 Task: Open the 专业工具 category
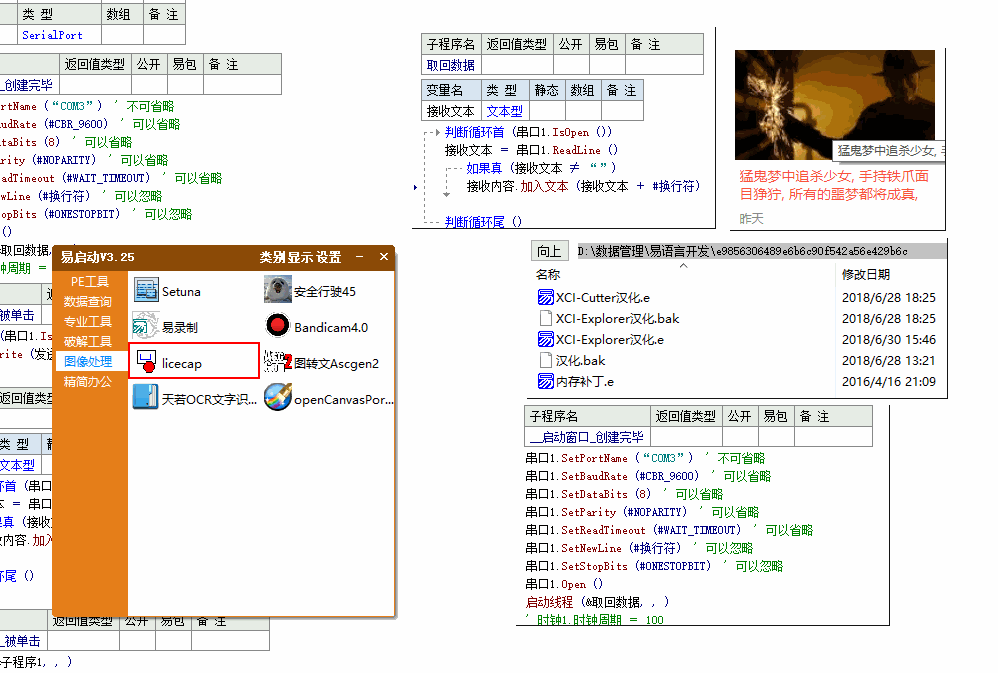coord(89,322)
